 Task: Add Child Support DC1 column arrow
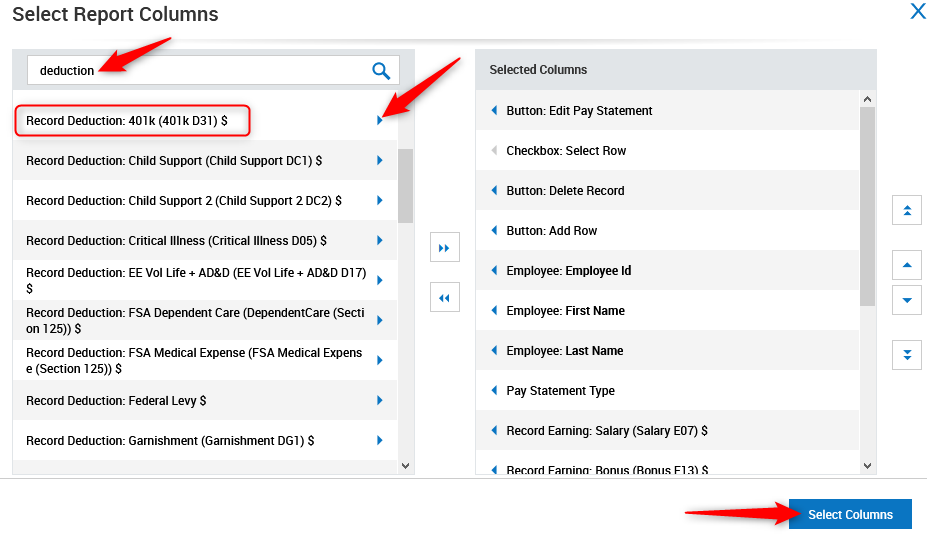(380, 160)
